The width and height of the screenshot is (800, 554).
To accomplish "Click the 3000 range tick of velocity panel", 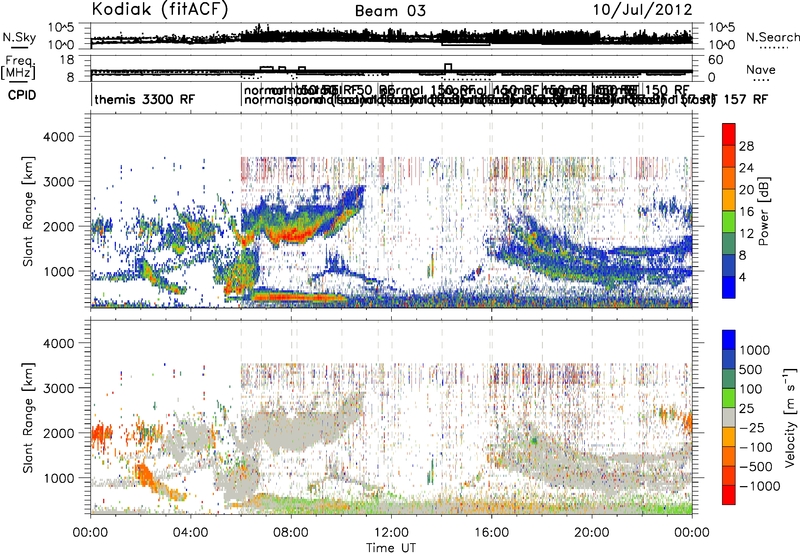I will (59, 388).
